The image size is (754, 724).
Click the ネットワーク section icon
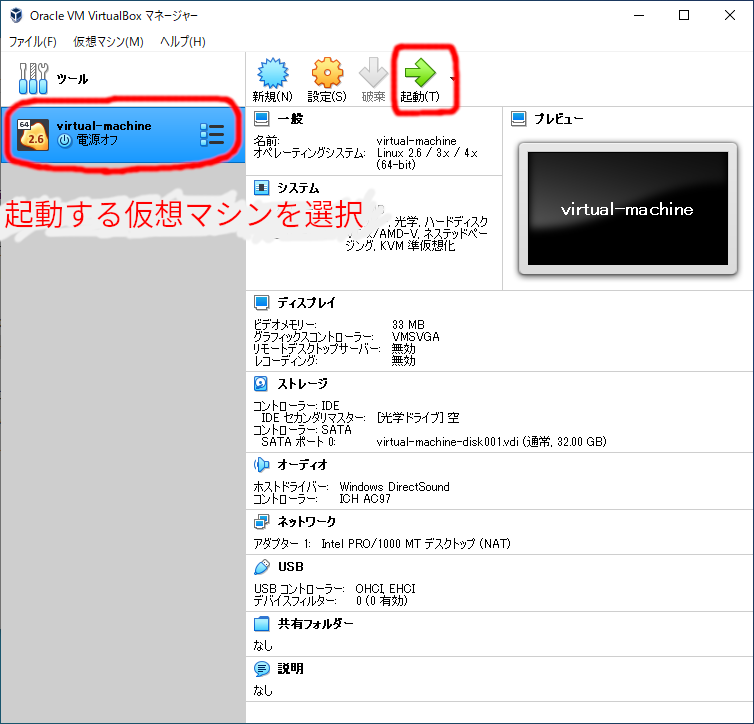pyautogui.click(x=262, y=521)
